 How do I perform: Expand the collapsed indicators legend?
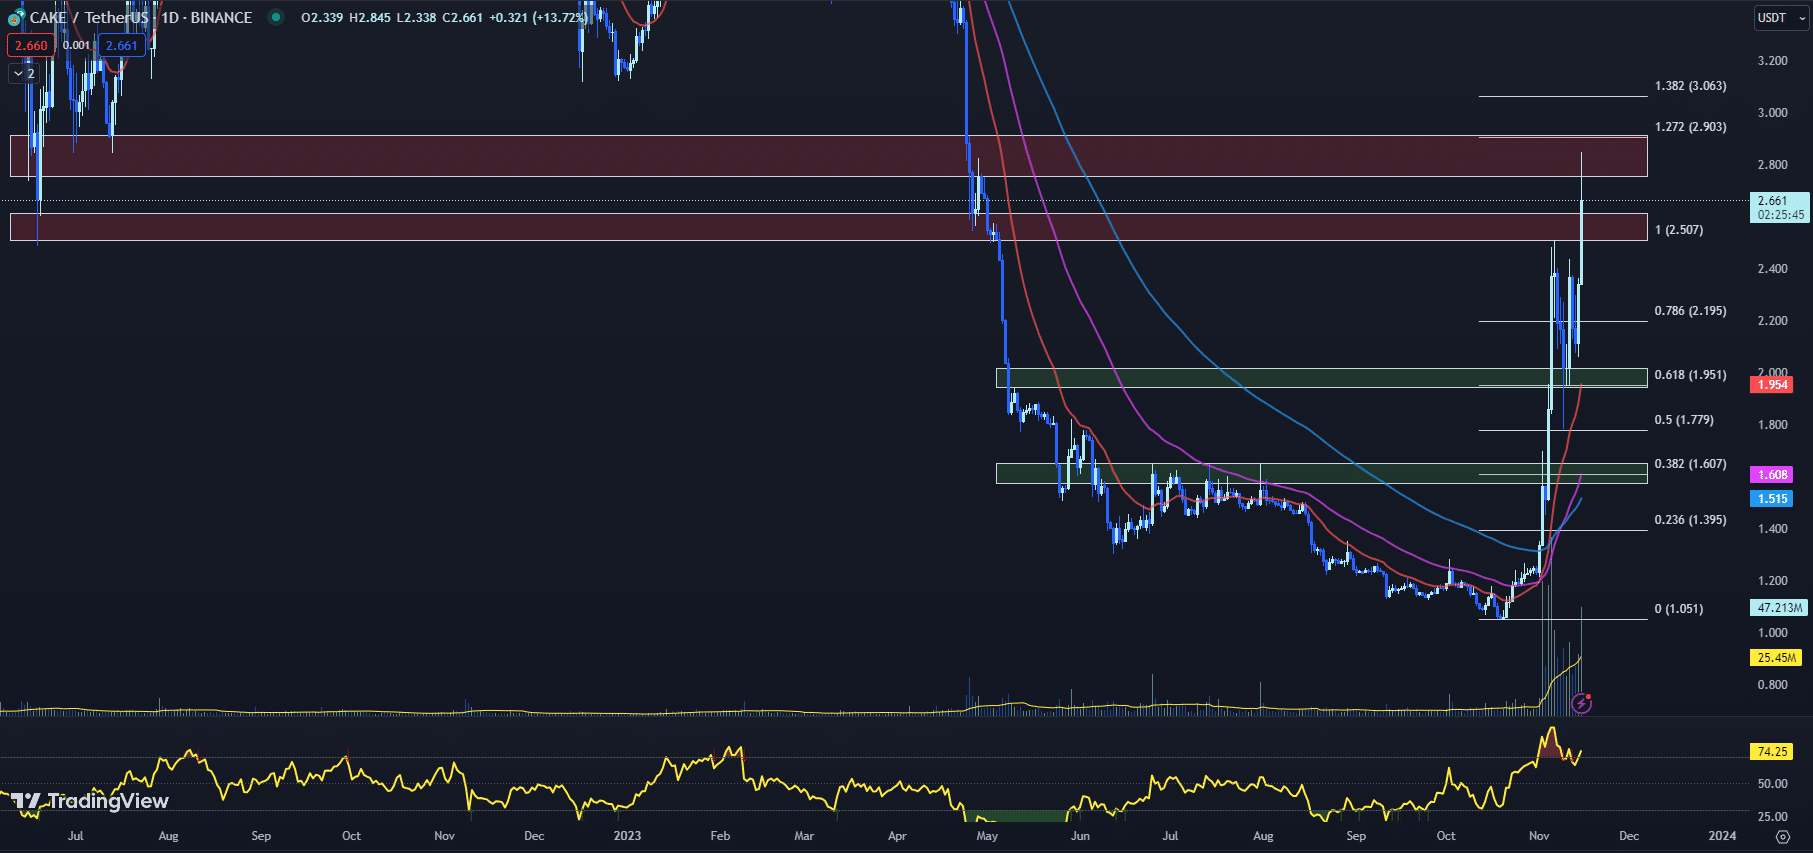click(23, 73)
